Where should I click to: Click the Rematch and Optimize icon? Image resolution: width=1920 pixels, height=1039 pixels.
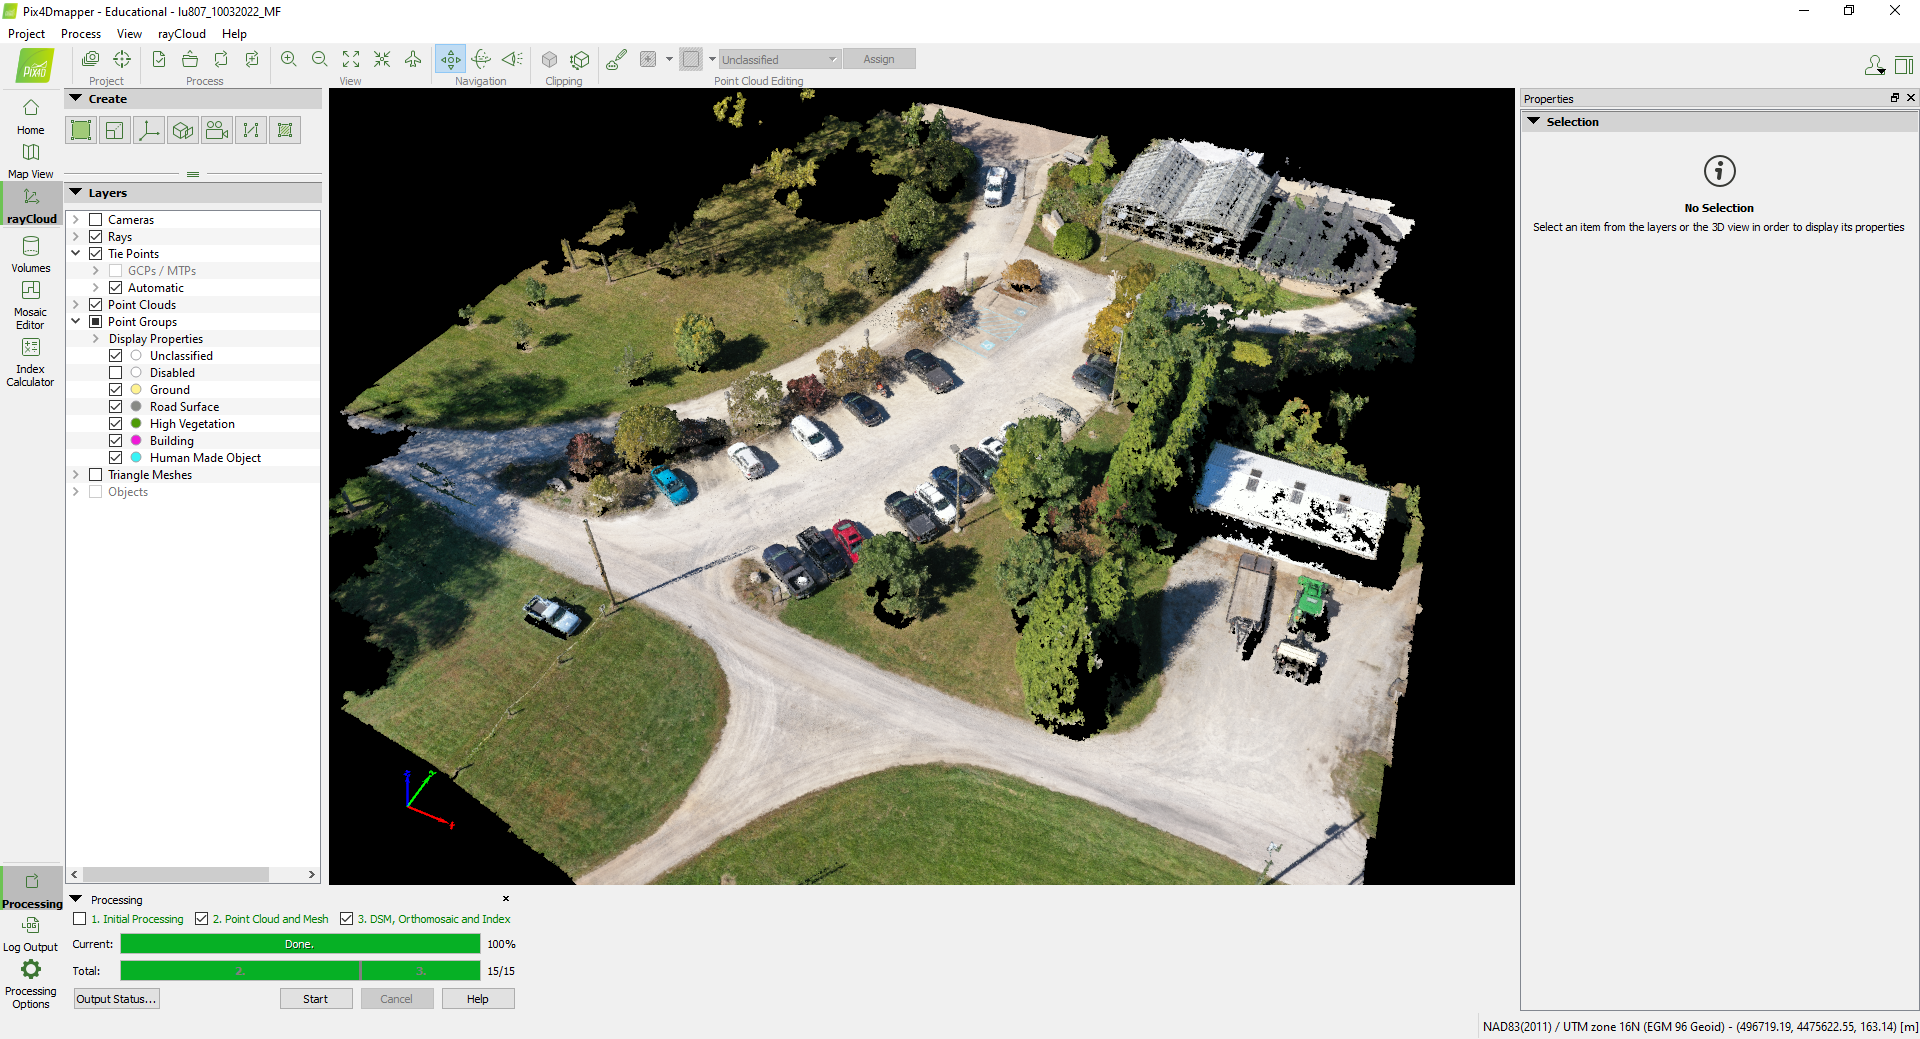[252, 59]
